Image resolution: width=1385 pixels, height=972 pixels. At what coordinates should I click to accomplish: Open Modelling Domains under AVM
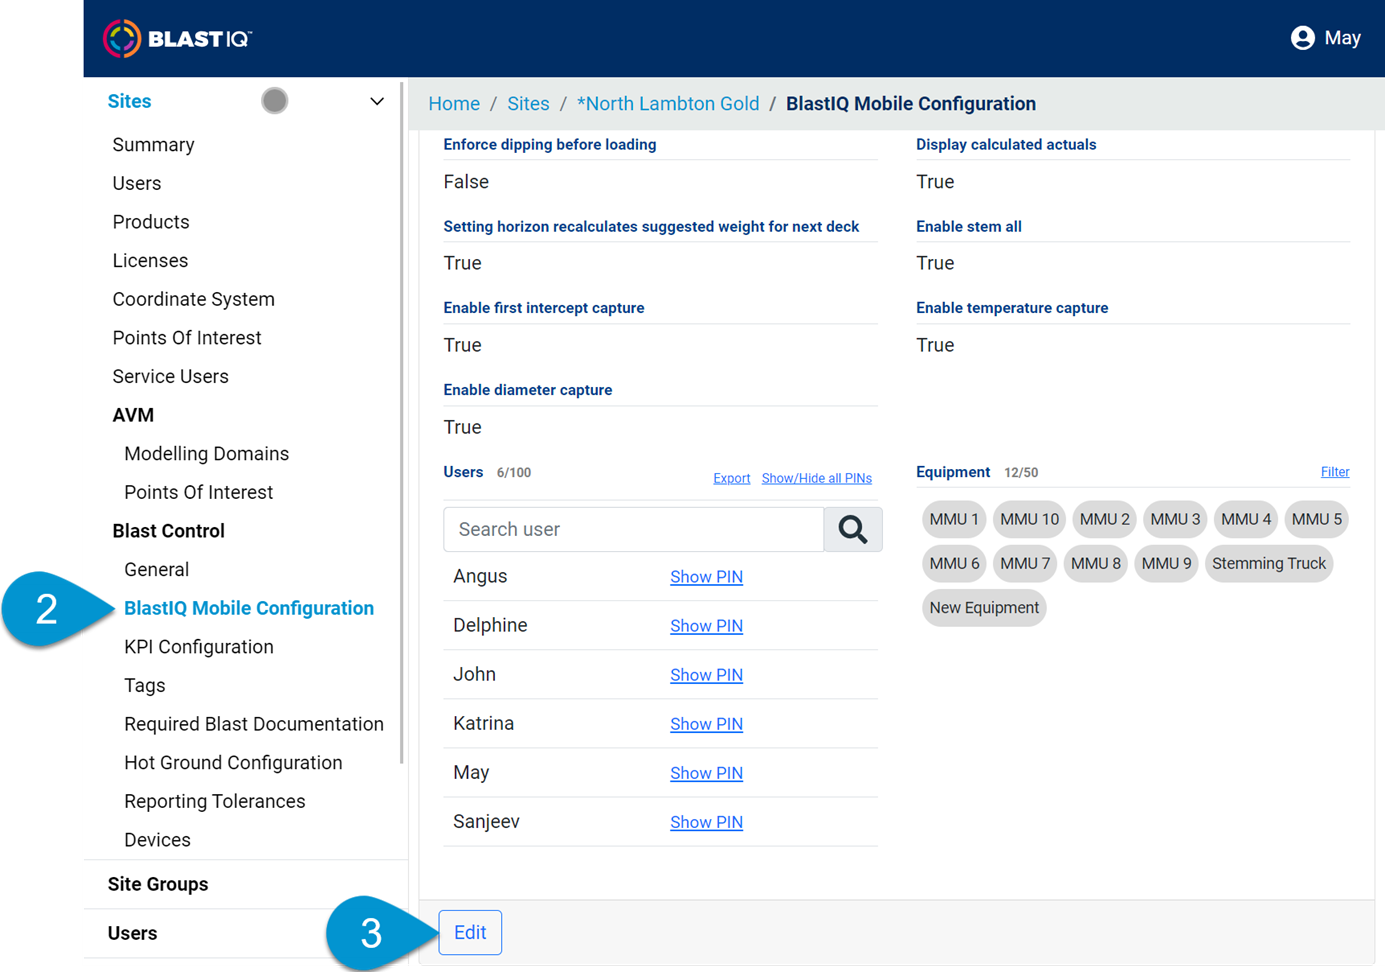point(207,454)
